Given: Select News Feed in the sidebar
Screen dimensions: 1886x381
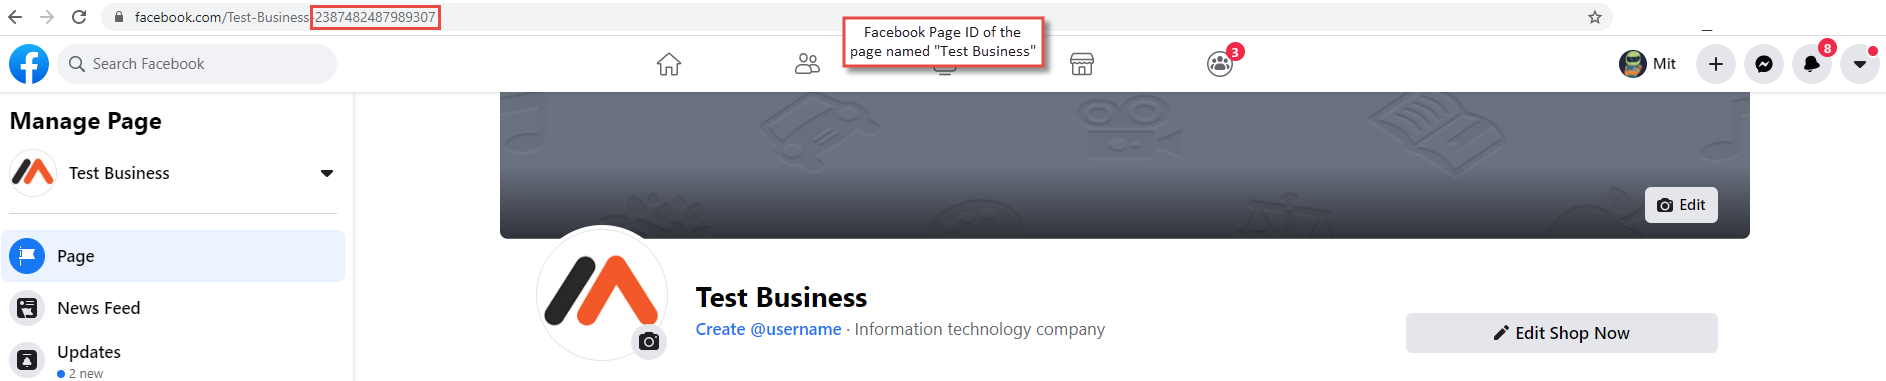Looking at the screenshot, I should point(173,308).
